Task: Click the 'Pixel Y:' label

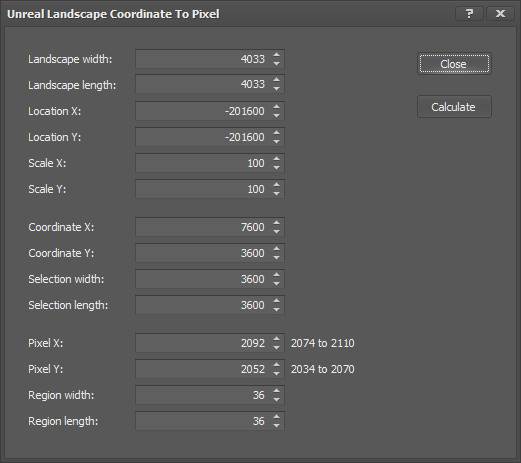Action: coord(46,369)
